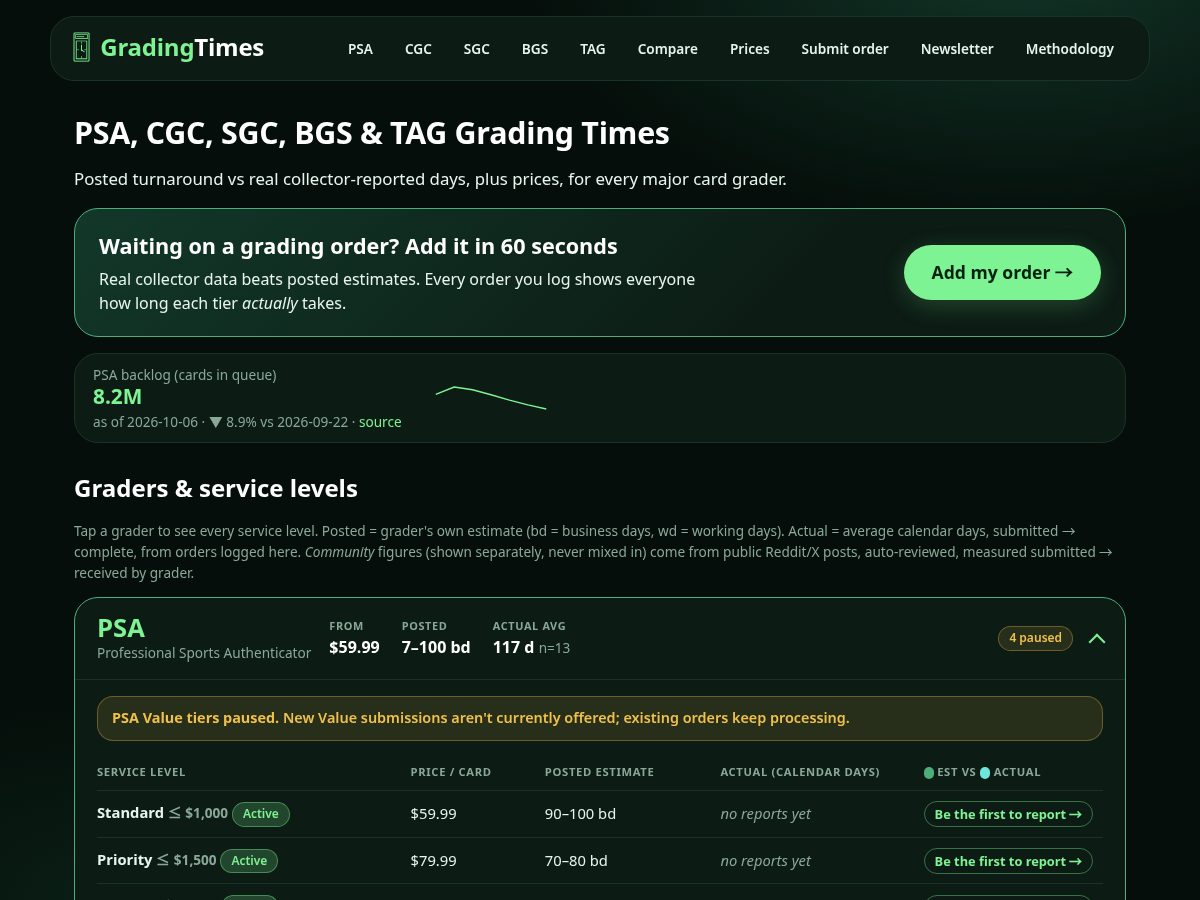Click the PSA grader heading
The image size is (1200, 900).
click(x=121, y=628)
